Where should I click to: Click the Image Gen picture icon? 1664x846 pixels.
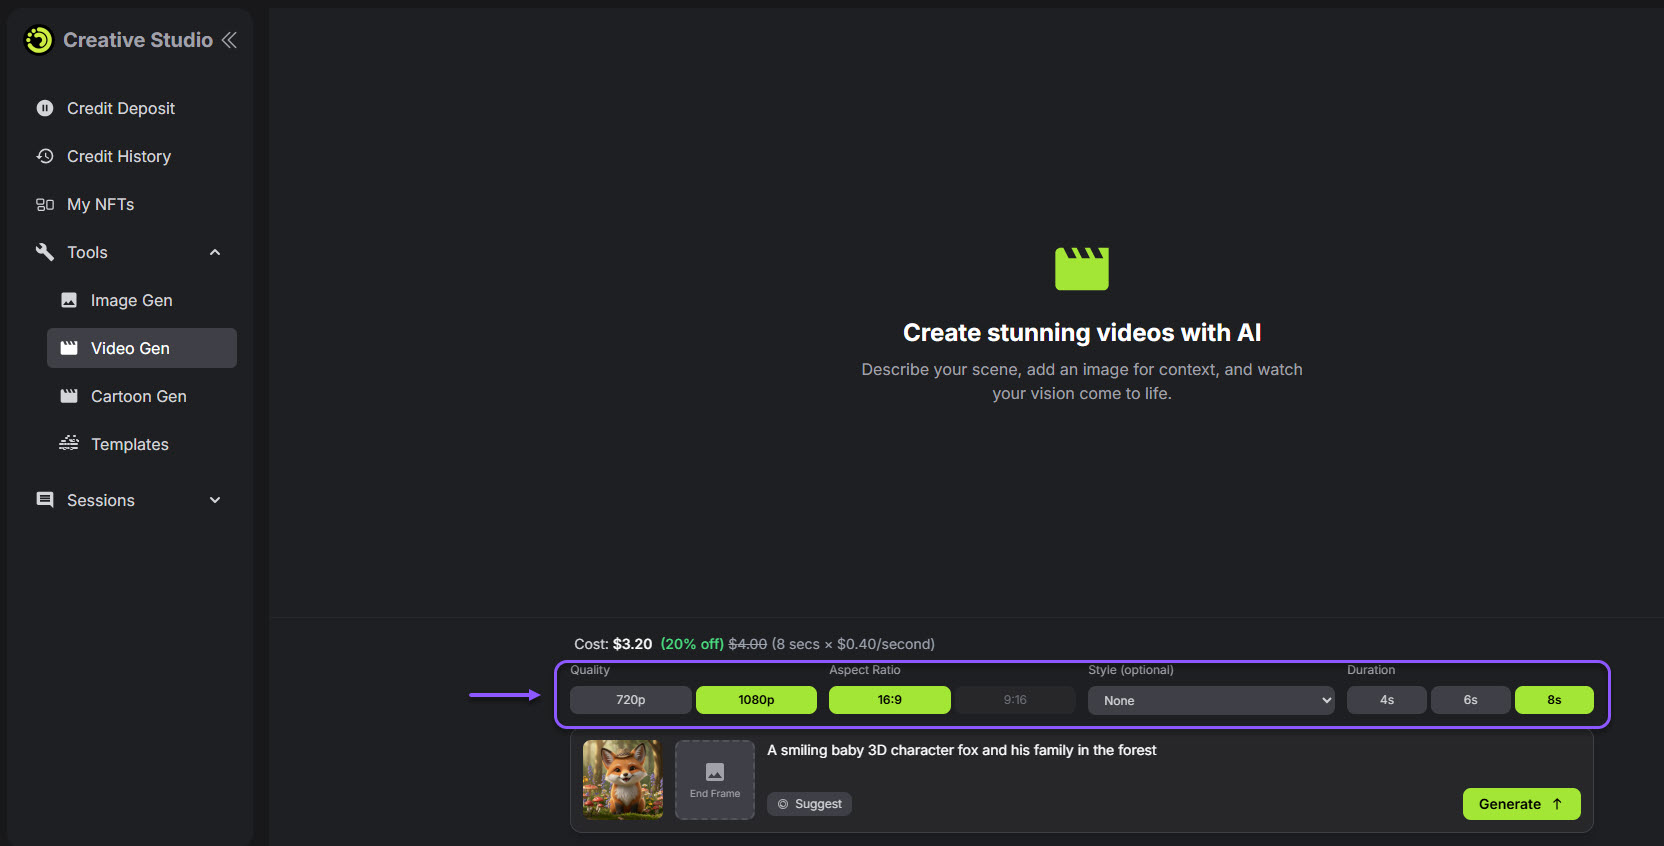tap(69, 300)
